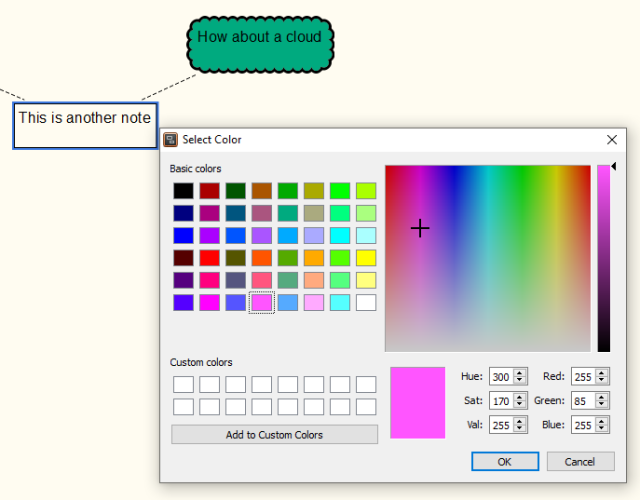
Task: Select the 'How about a cloud' node
Action: coord(260,37)
